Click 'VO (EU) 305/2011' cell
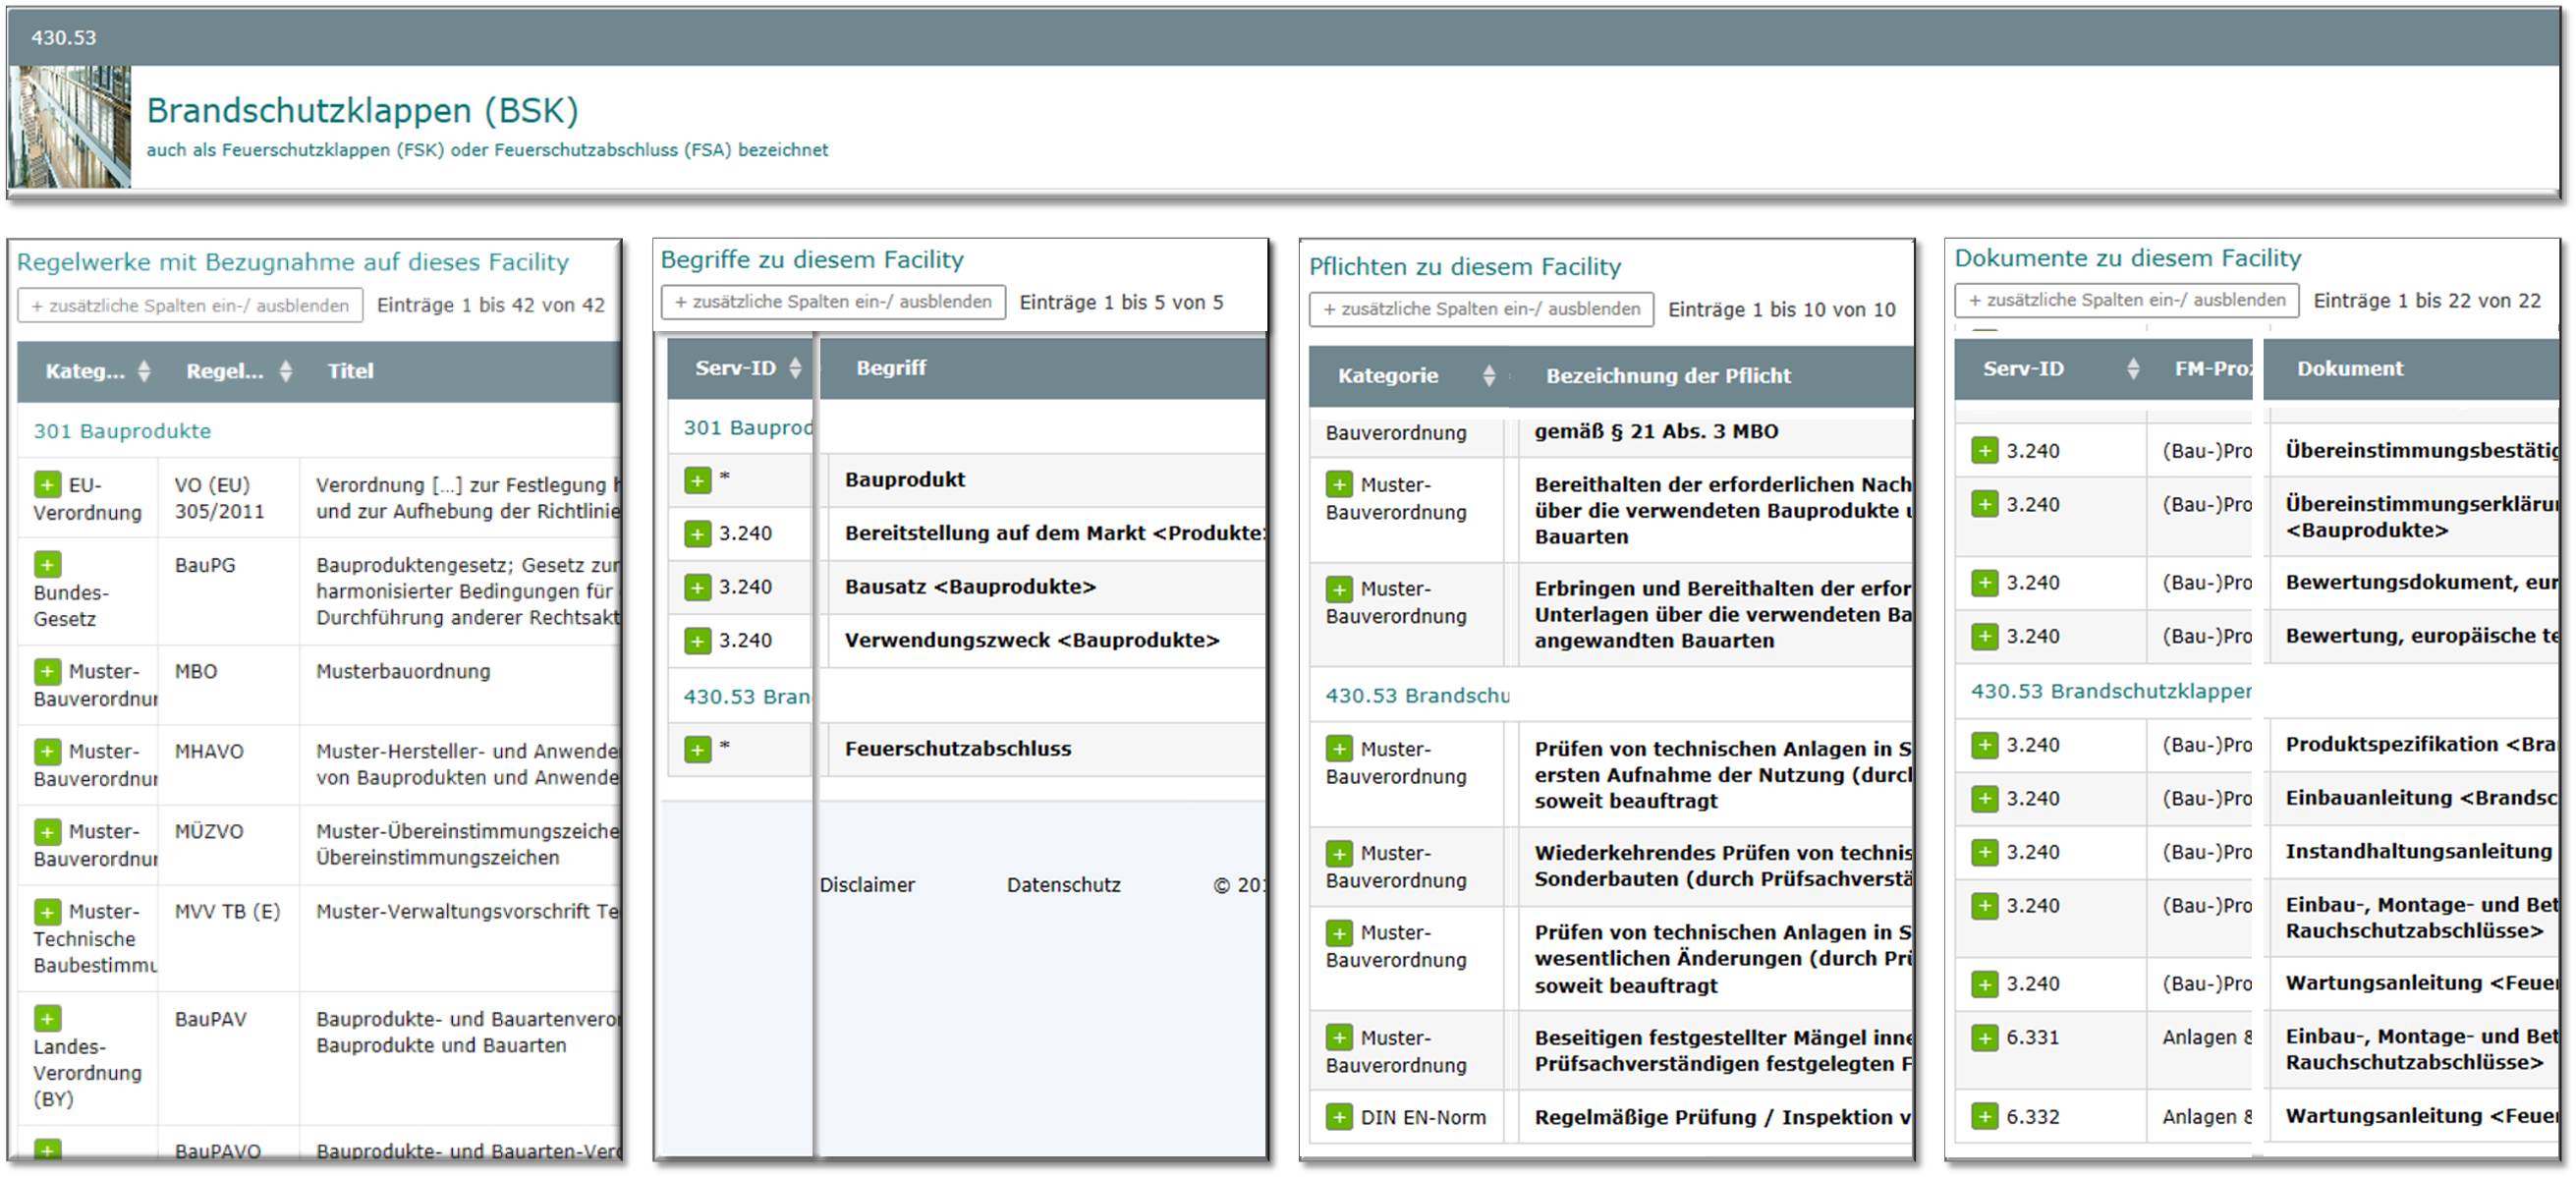Screen dimensions: 2576x1177 [x=219, y=498]
